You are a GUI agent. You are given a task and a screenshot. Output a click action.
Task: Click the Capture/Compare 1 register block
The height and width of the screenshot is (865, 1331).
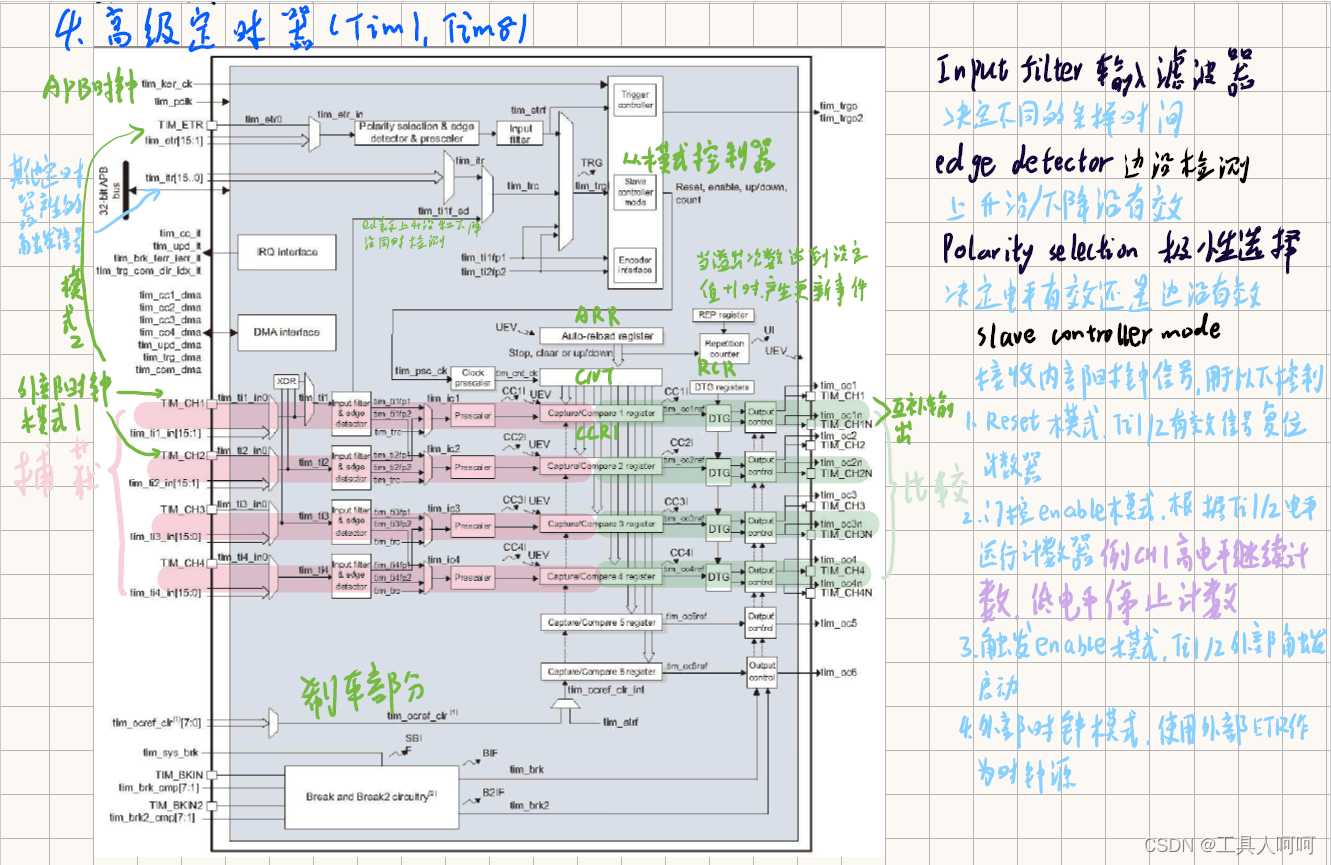pos(601,411)
